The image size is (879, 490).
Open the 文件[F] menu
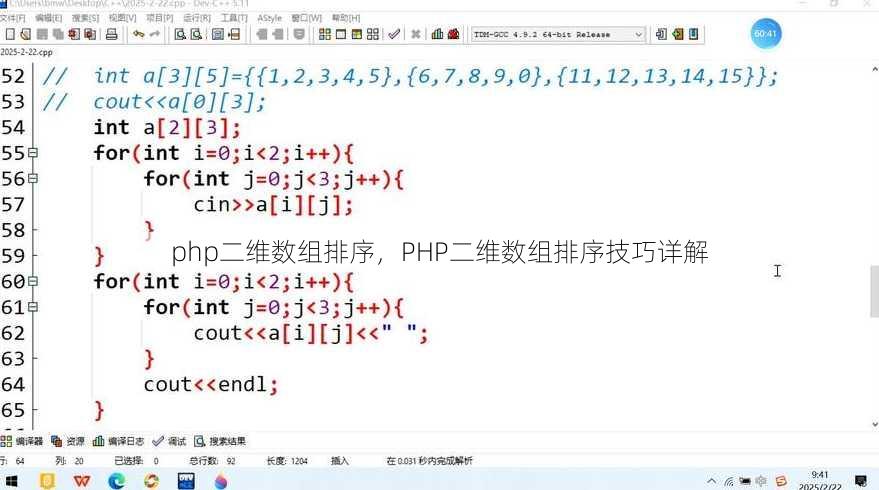tap(12, 18)
